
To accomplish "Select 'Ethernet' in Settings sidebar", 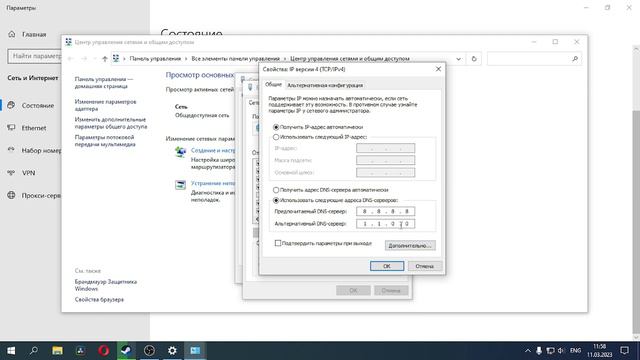I will 34,128.
